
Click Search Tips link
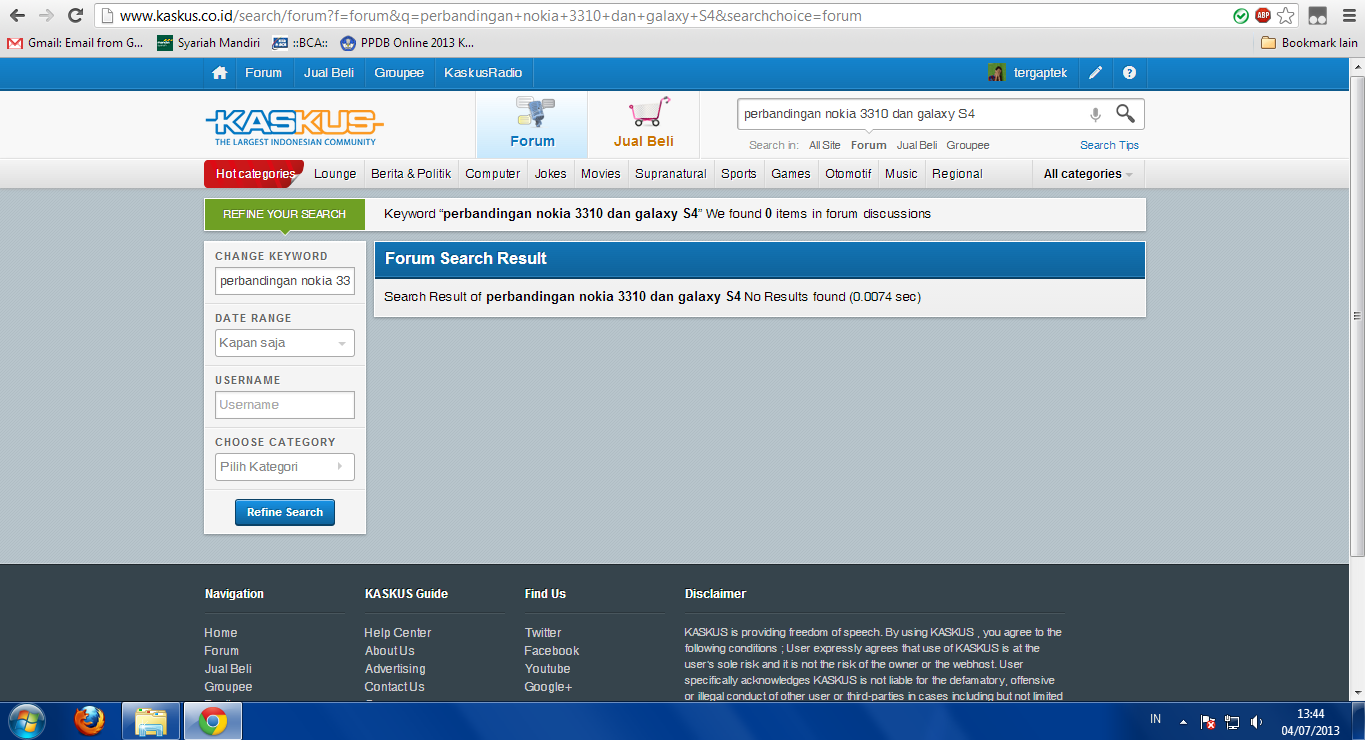point(1109,145)
